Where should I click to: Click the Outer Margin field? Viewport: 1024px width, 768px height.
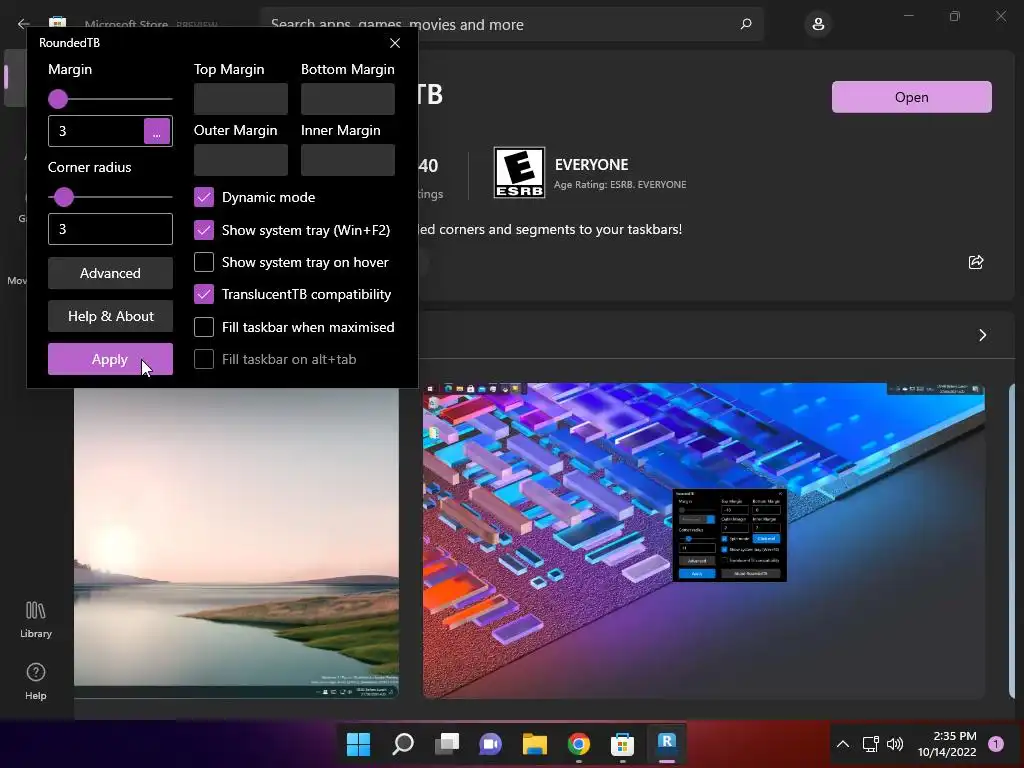pyautogui.click(x=241, y=160)
